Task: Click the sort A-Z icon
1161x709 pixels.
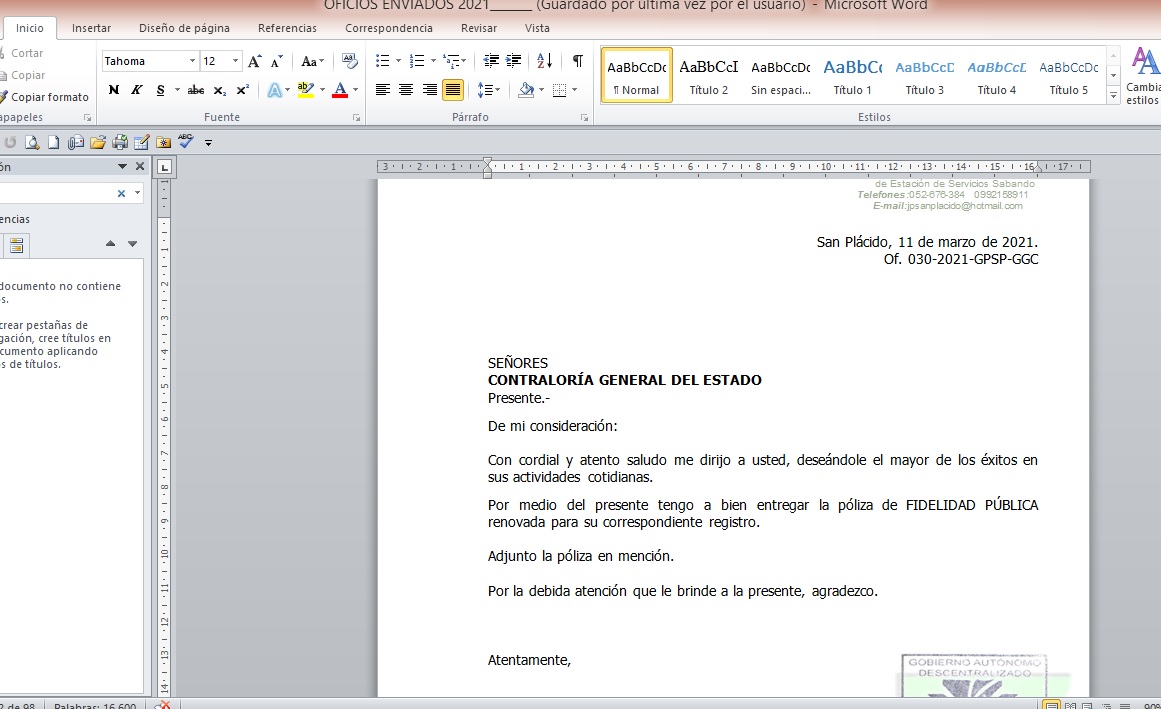Action: click(x=544, y=61)
